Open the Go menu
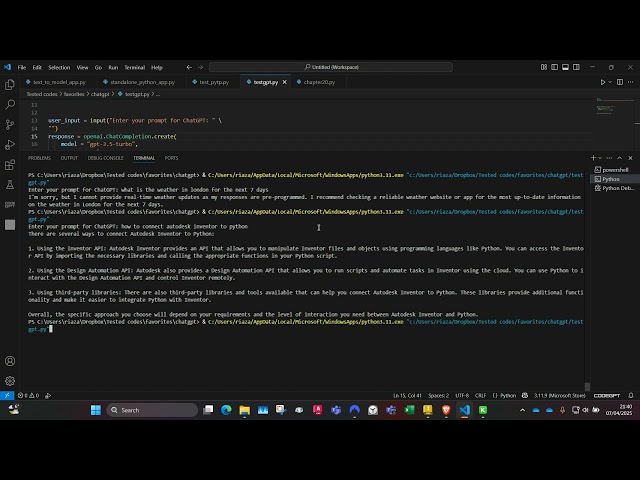The height and width of the screenshot is (480, 640). (x=98, y=67)
